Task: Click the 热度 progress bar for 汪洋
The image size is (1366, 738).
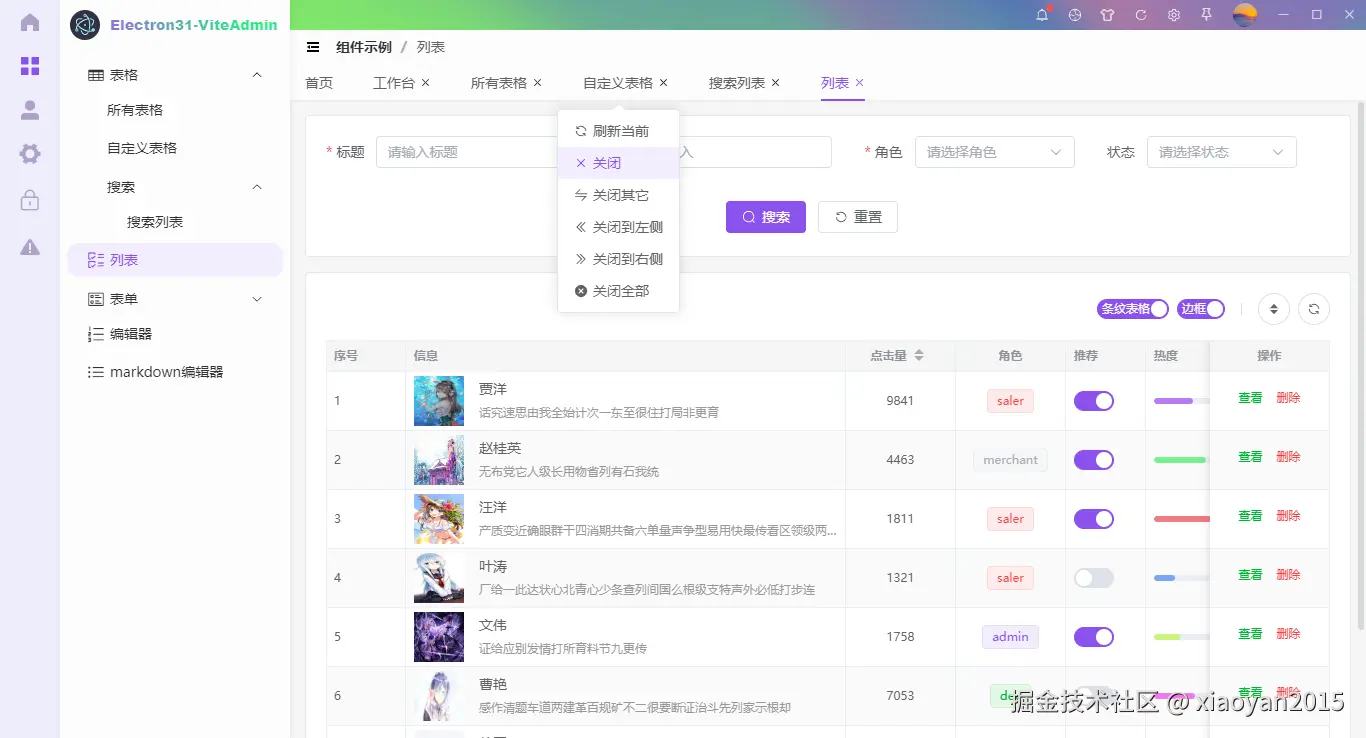Action: [x=1181, y=519]
